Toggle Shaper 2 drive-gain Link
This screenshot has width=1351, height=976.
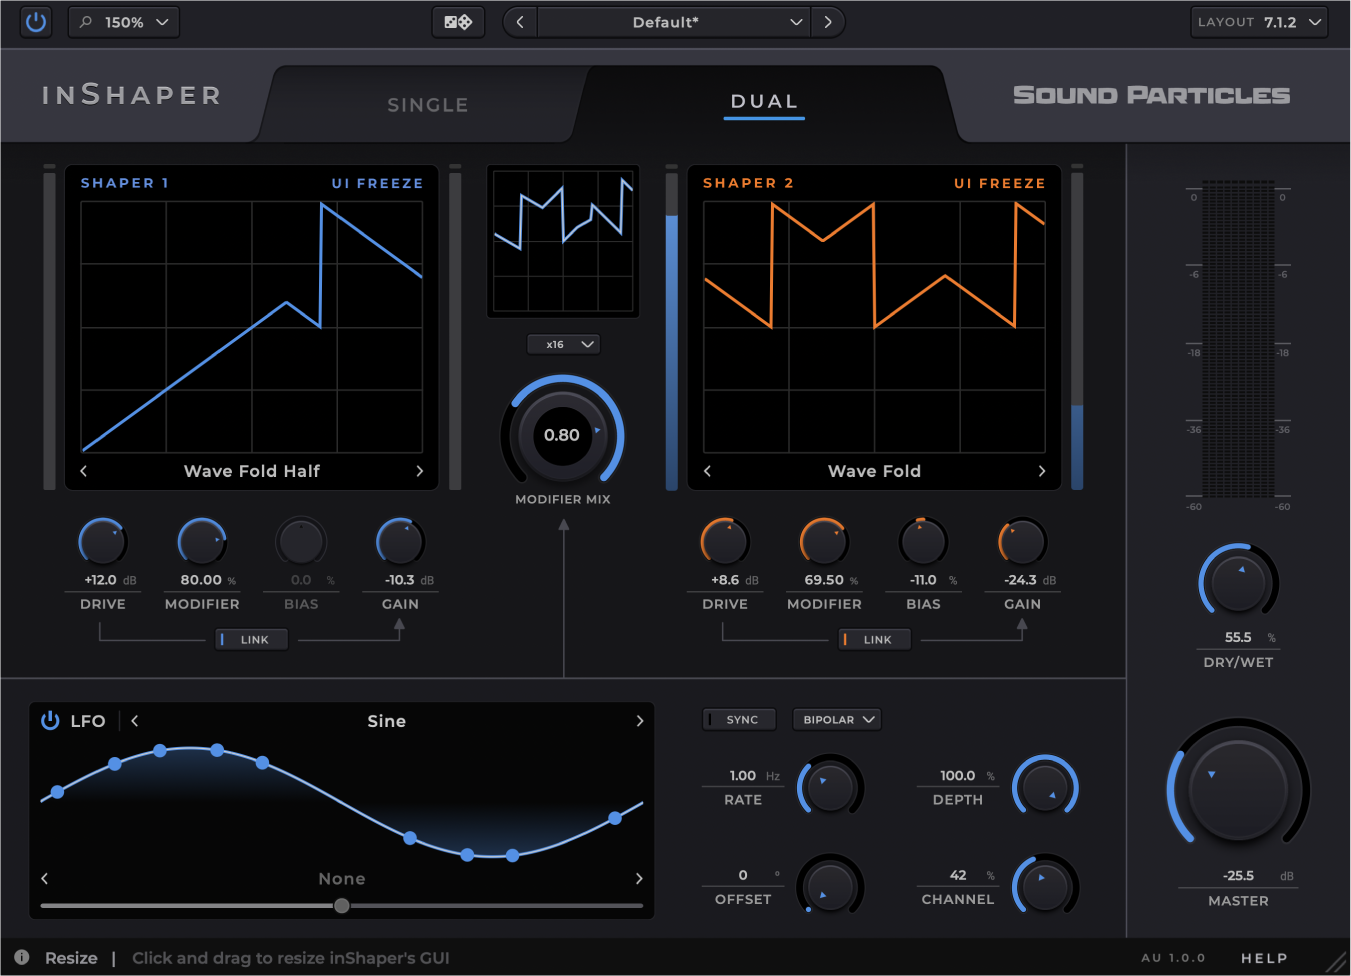(x=875, y=639)
